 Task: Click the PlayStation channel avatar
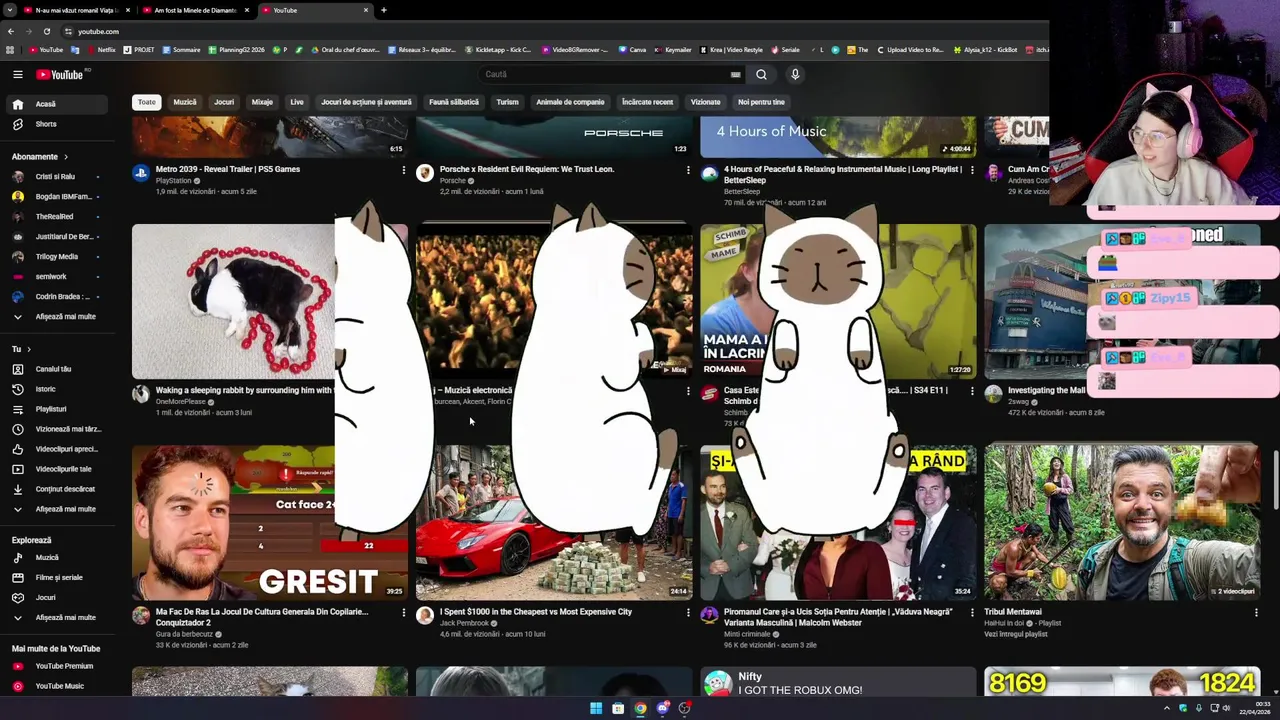[x=141, y=173]
